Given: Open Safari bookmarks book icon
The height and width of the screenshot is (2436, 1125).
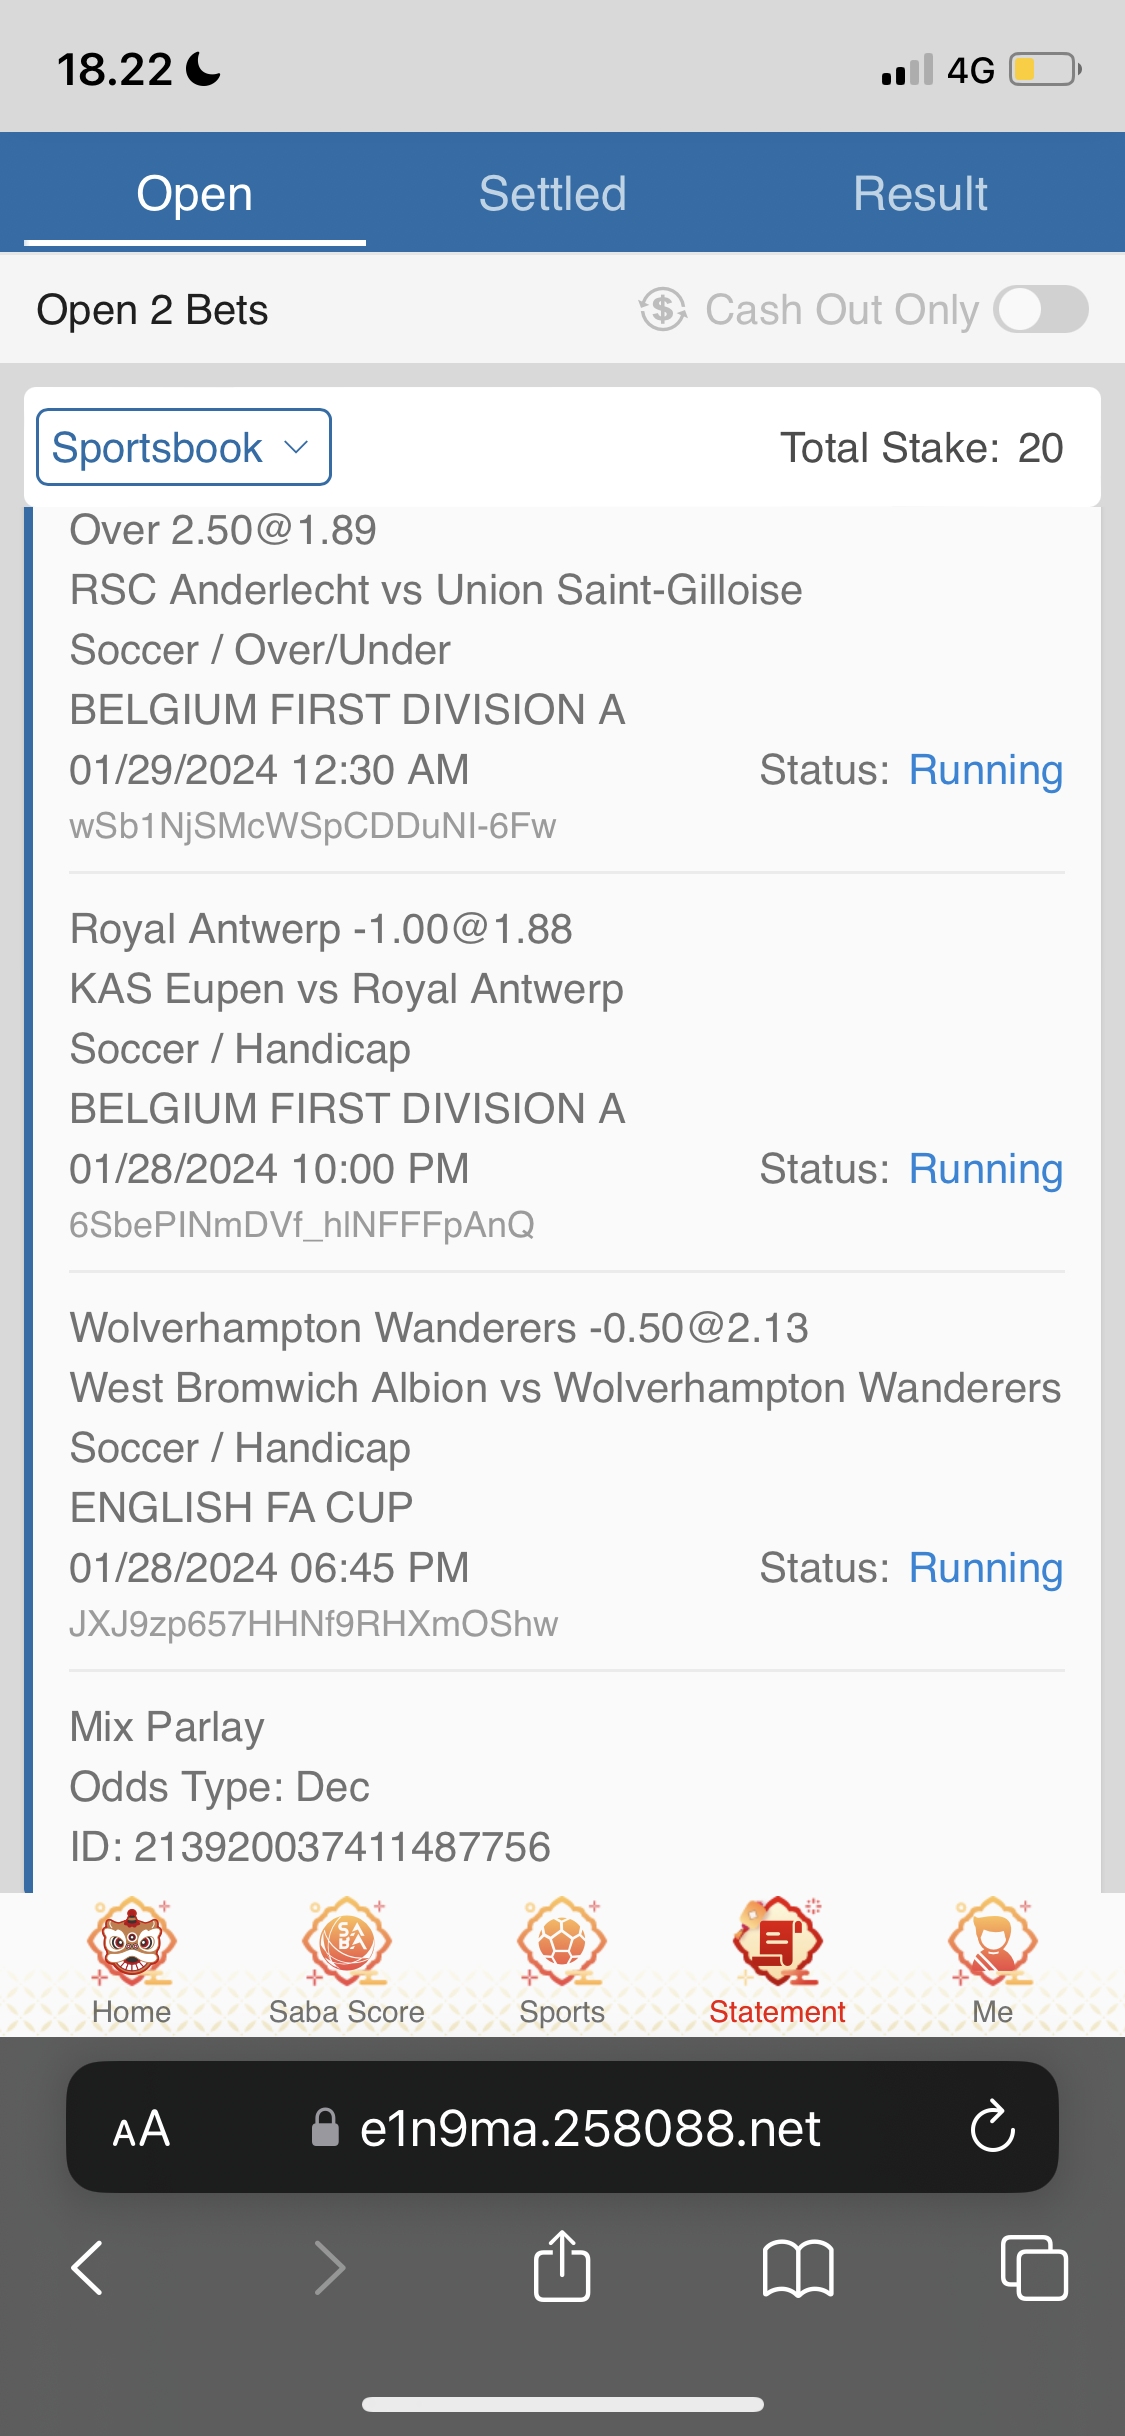Looking at the screenshot, I should (x=797, y=2267).
